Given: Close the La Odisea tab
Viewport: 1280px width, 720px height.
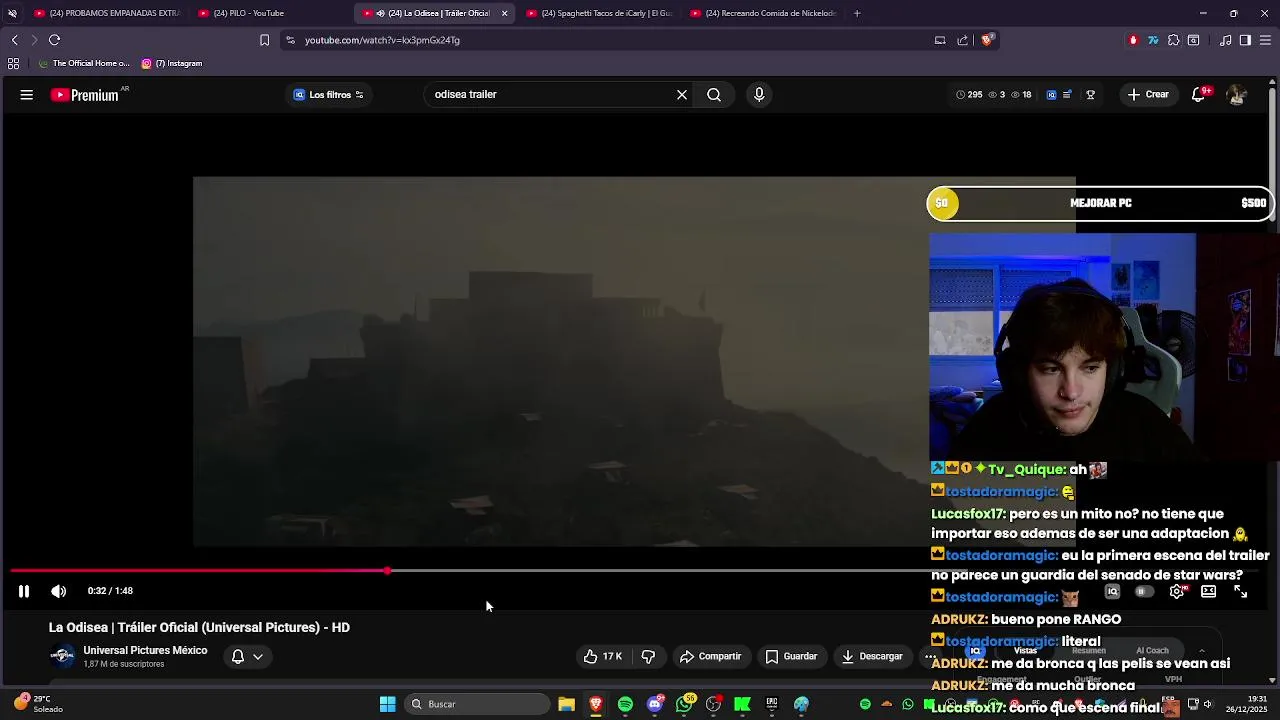Looking at the screenshot, I should pos(504,13).
